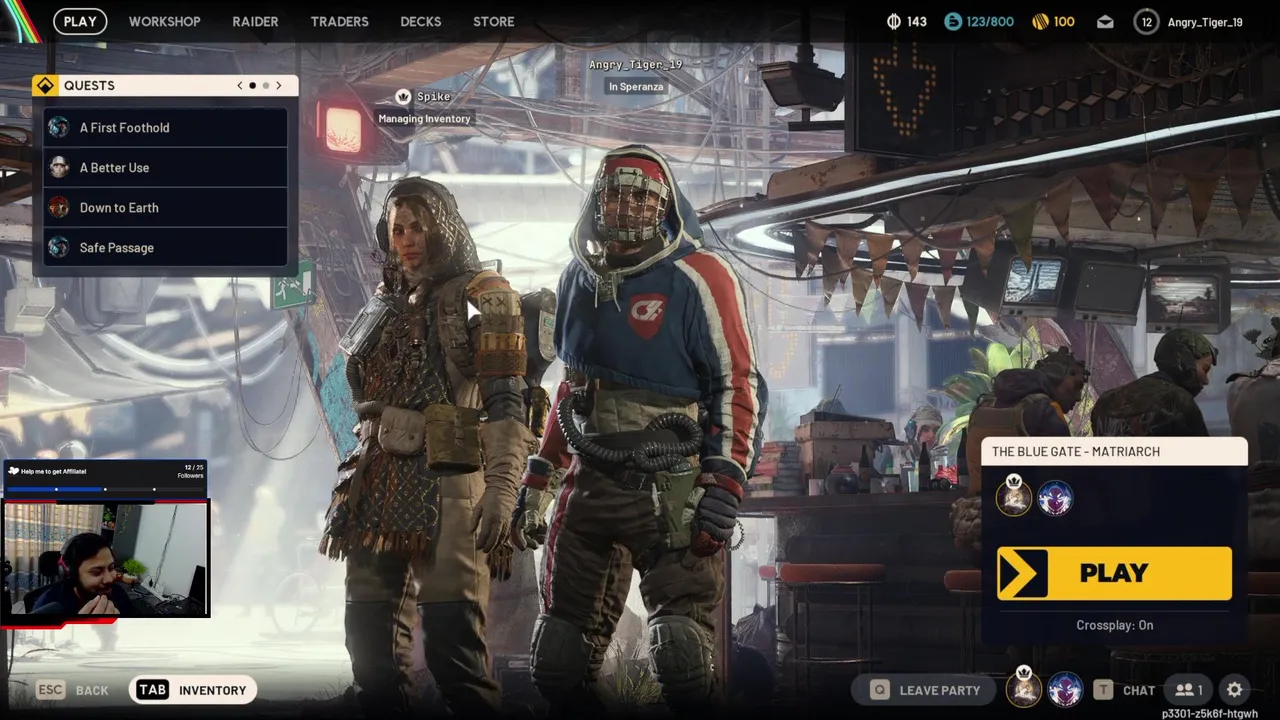The image size is (1280, 720).
Task: Toggle the Crossplay: On setting
Action: [x=1114, y=625]
